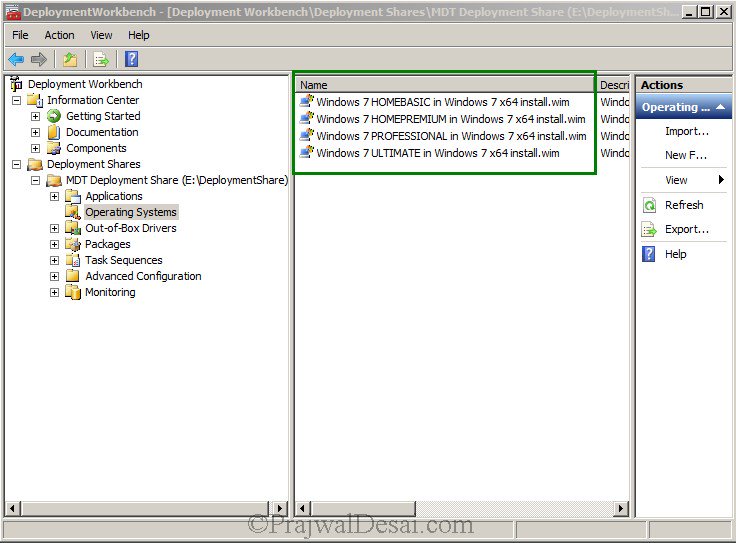Screen dimensions: 736x543
Task: Click the Export List toolbar icon
Action: coord(101,60)
